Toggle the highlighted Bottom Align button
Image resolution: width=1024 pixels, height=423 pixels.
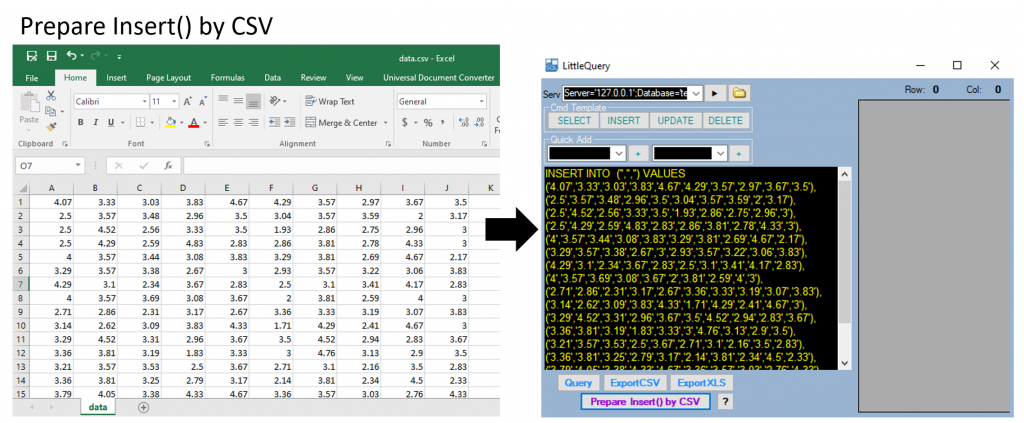254,101
